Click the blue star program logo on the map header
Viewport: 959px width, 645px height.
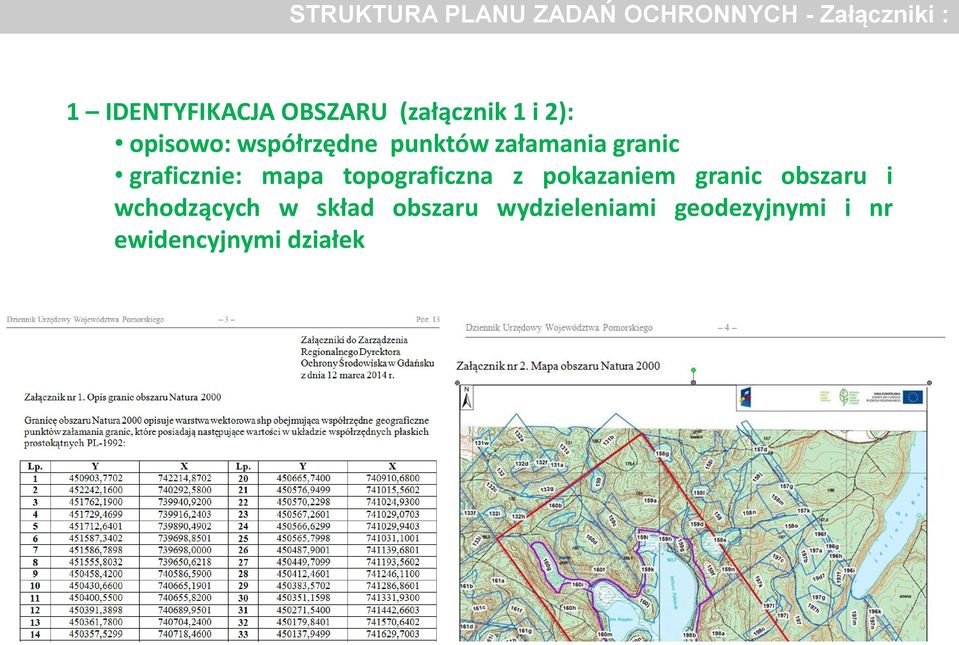(x=744, y=398)
